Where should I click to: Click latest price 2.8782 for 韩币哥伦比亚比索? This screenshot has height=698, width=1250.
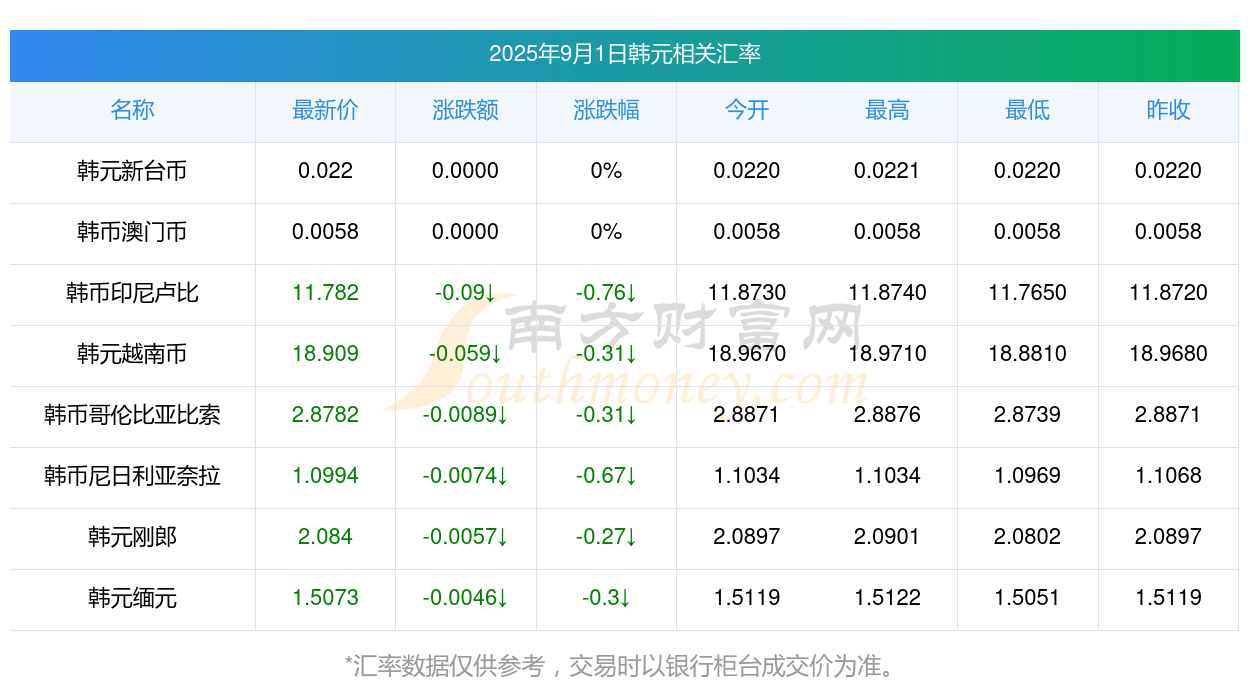pos(325,415)
